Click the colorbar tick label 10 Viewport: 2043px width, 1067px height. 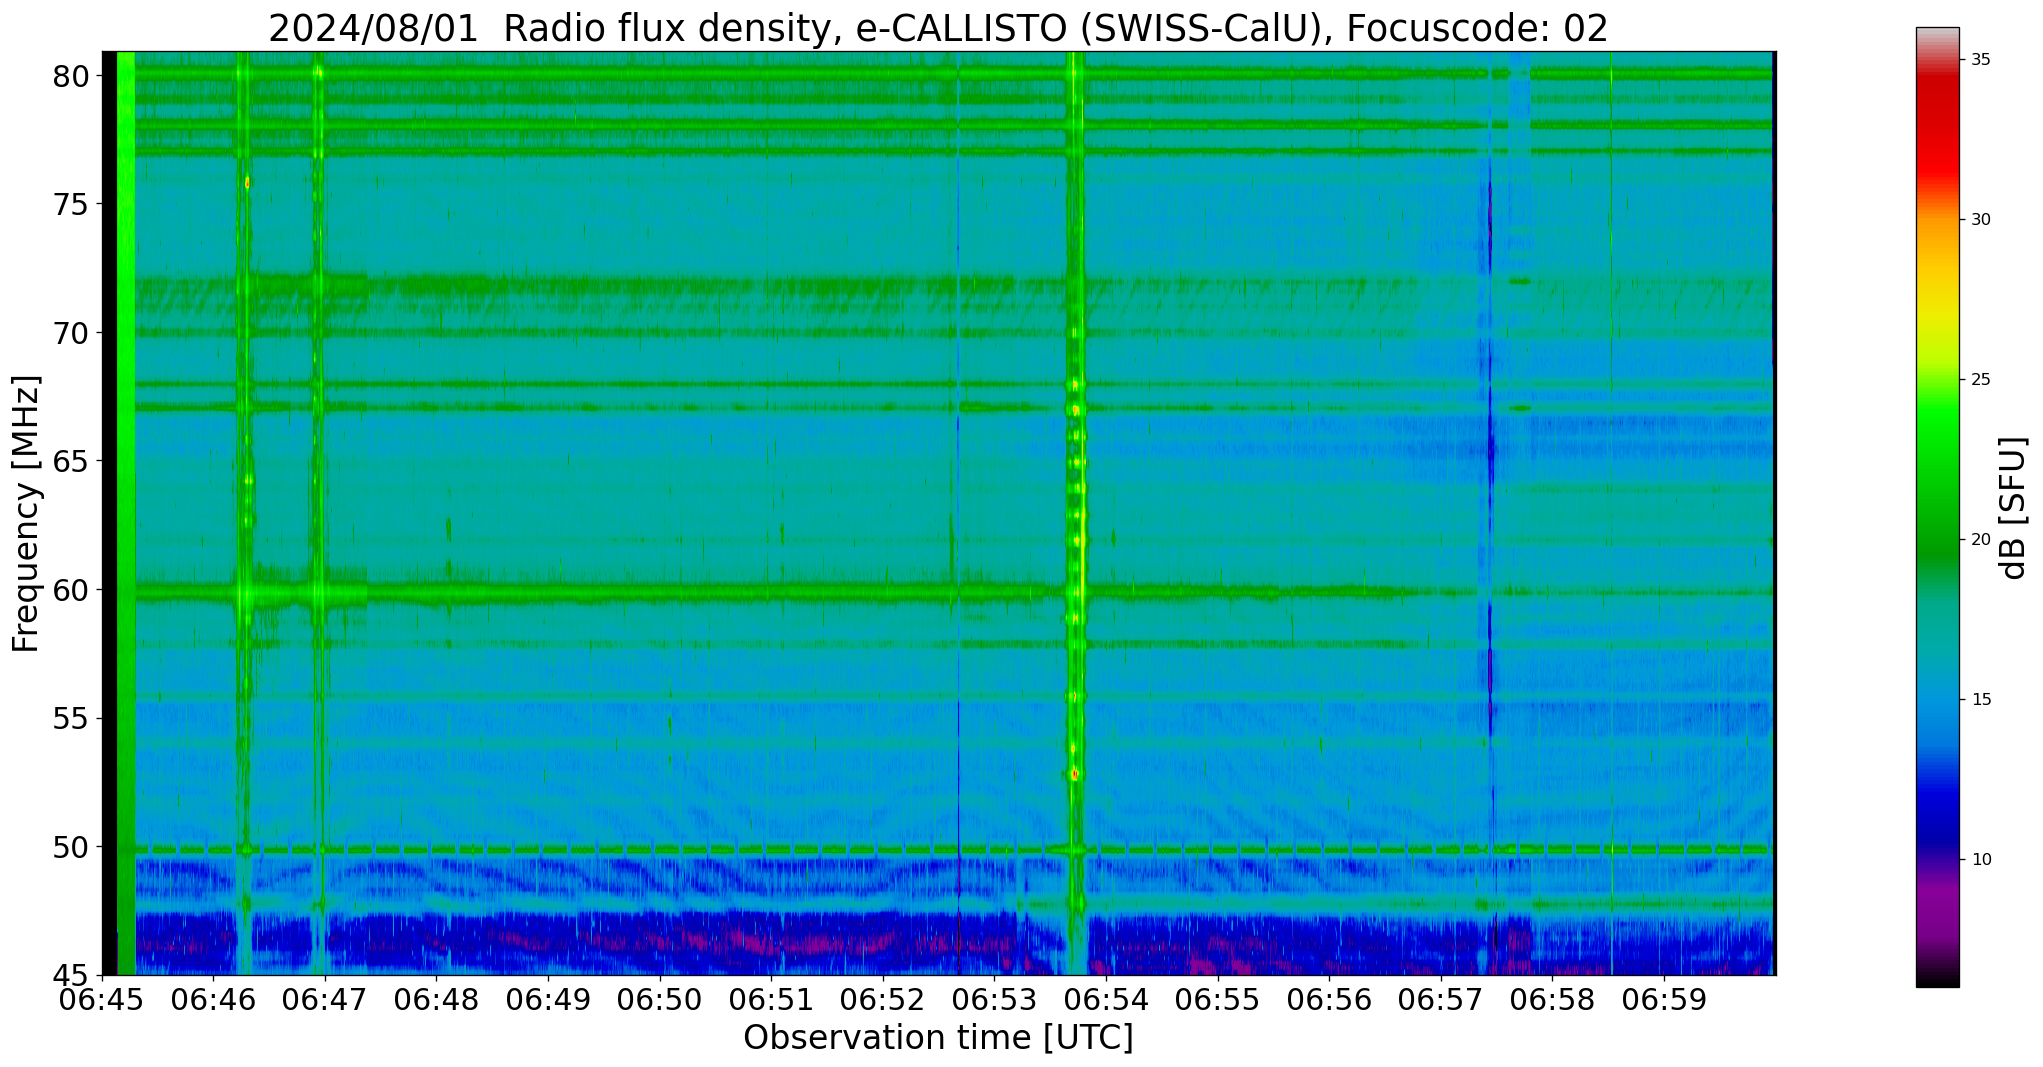(1980, 860)
